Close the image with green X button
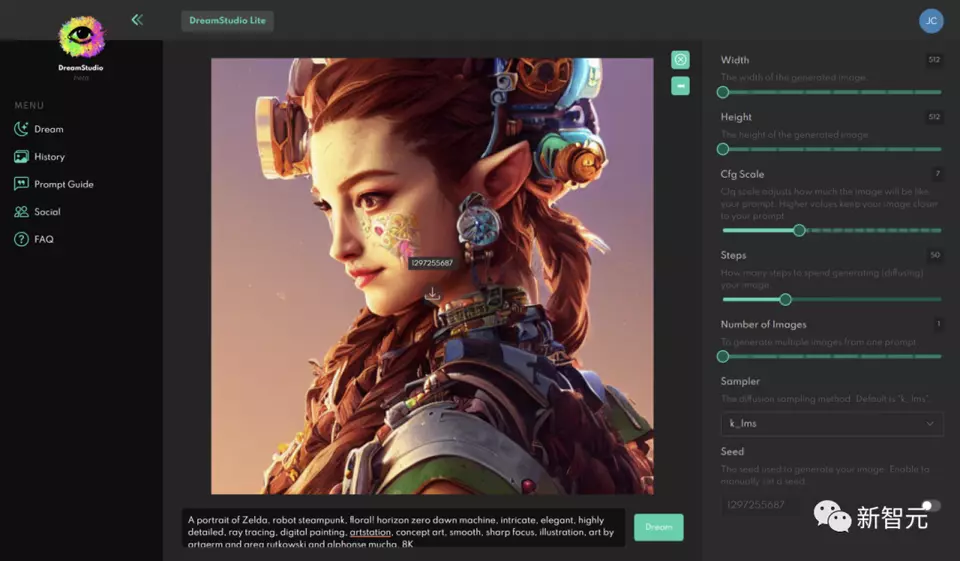The height and width of the screenshot is (561, 960). pos(680,60)
